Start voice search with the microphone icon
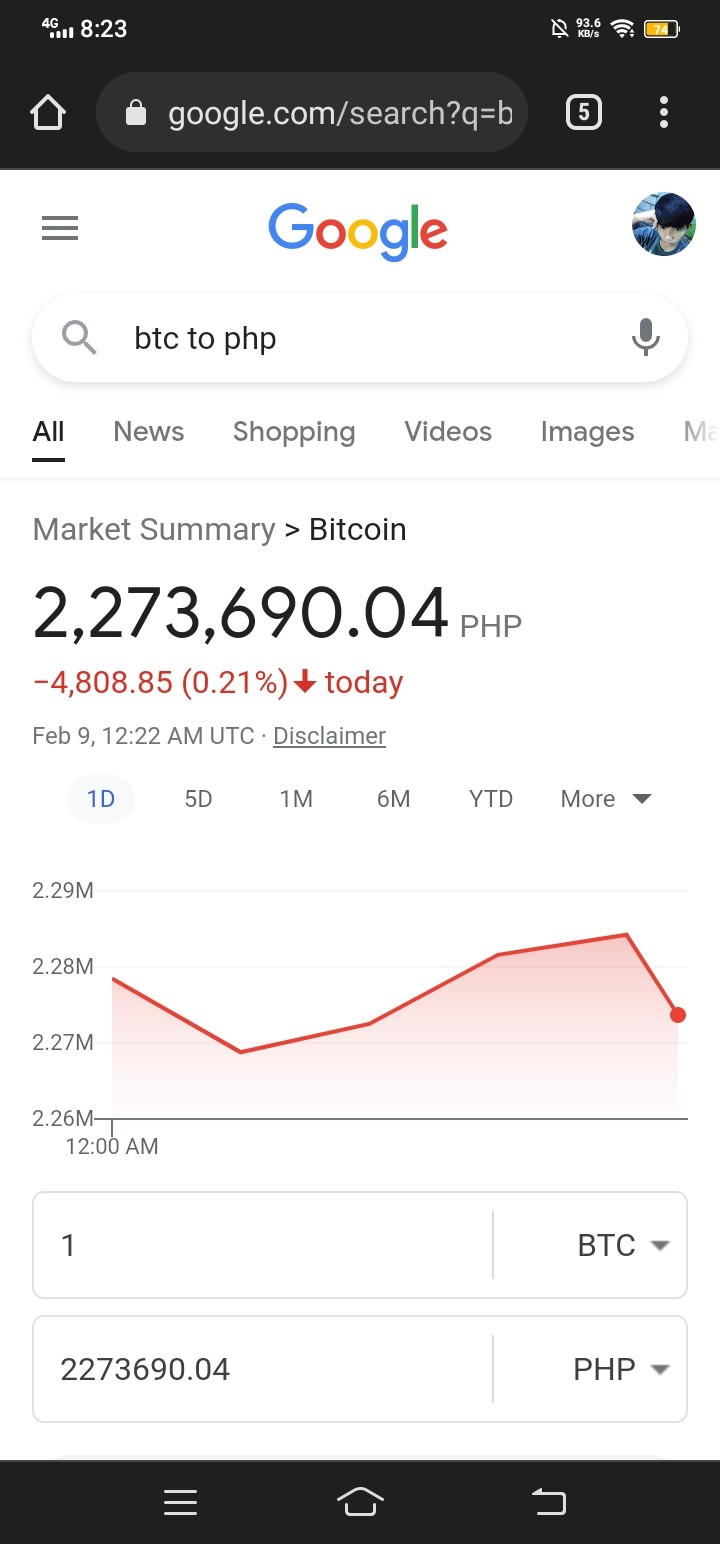 (646, 338)
